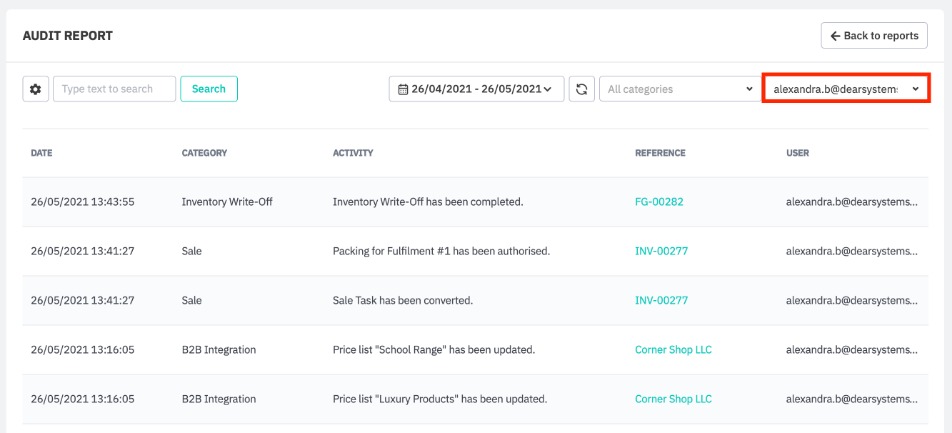
Task: Click the Back to reports button
Action: click(874, 36)
